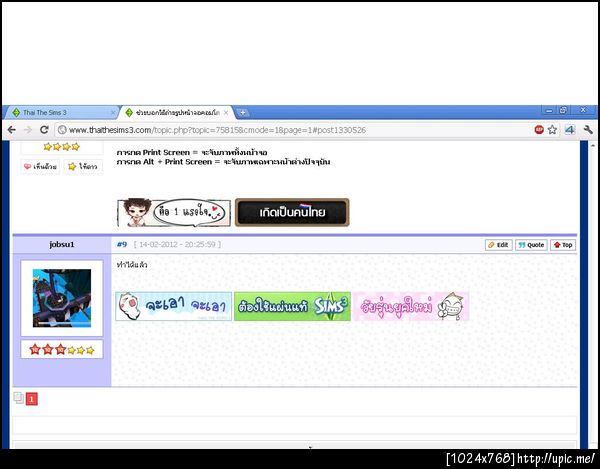Image resolution: width=600 pixels, height=469 pixels.
Task: Click the blue cat signature banner
Action: [174, 306]
